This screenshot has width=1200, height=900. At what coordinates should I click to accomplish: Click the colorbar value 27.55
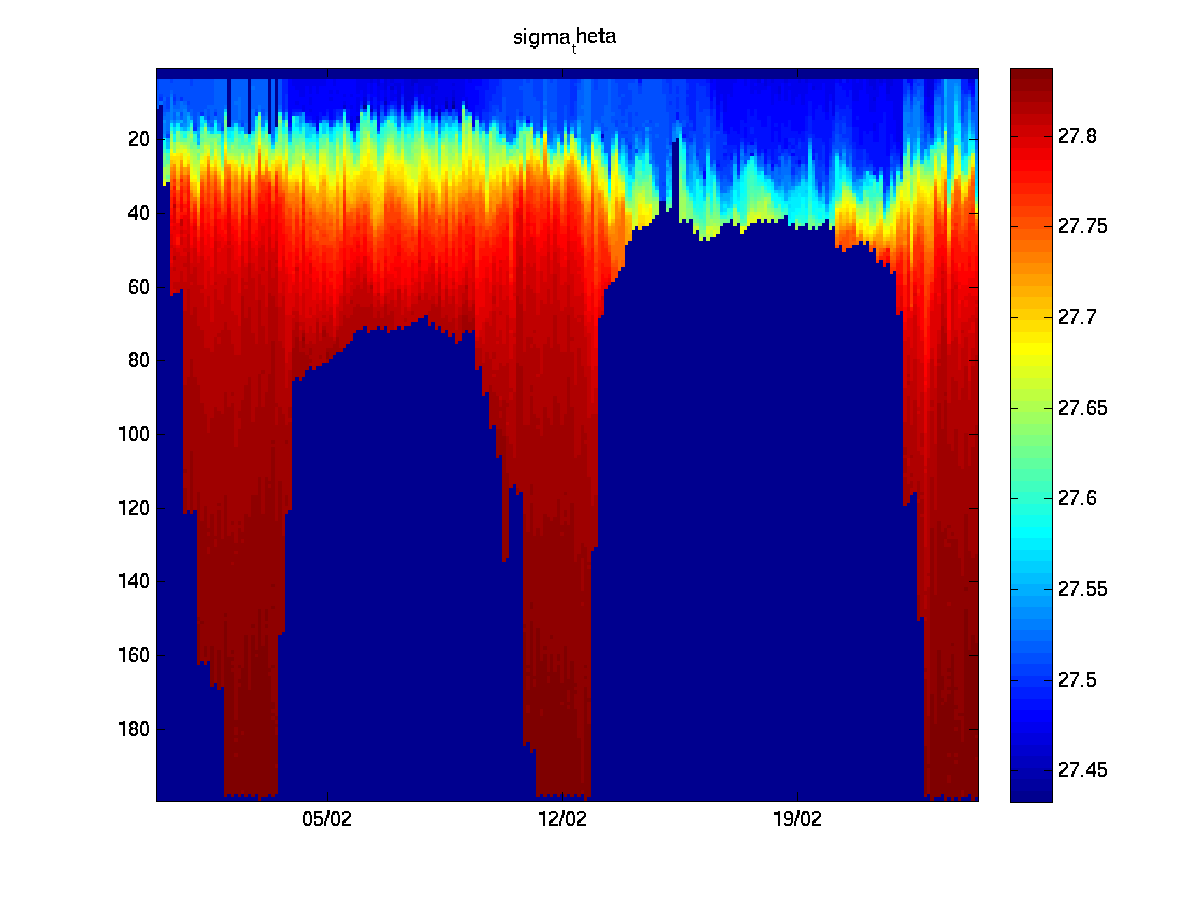pyautogui.click(x=1082, y=589)
